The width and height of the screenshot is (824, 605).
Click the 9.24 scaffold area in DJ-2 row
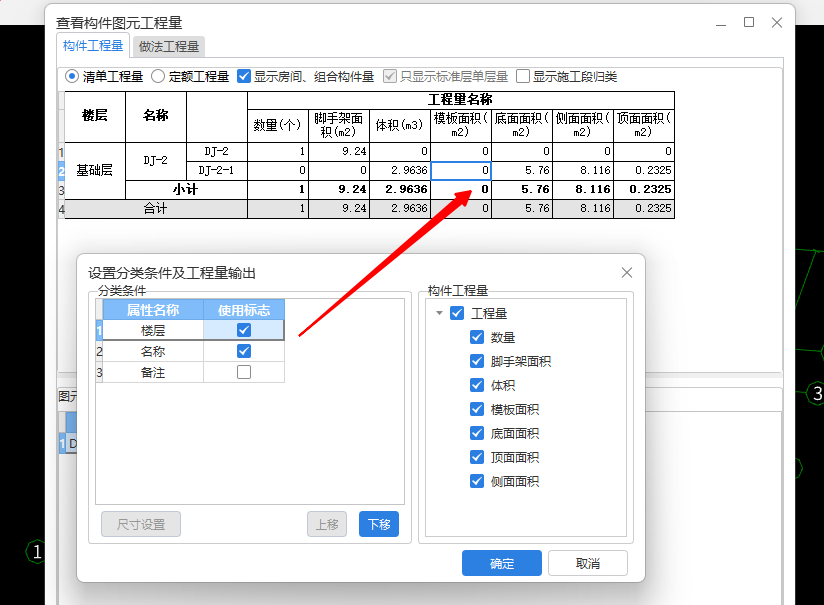339,151
